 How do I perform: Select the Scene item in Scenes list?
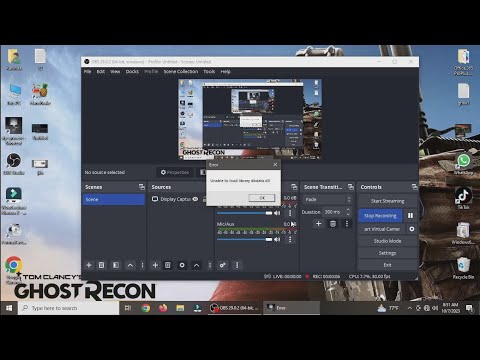(113, 199)
